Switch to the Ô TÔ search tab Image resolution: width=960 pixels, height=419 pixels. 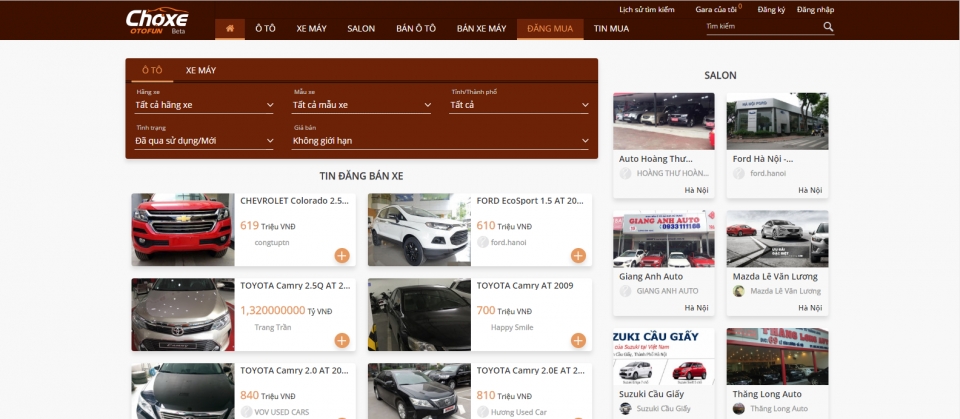point(152,70)
